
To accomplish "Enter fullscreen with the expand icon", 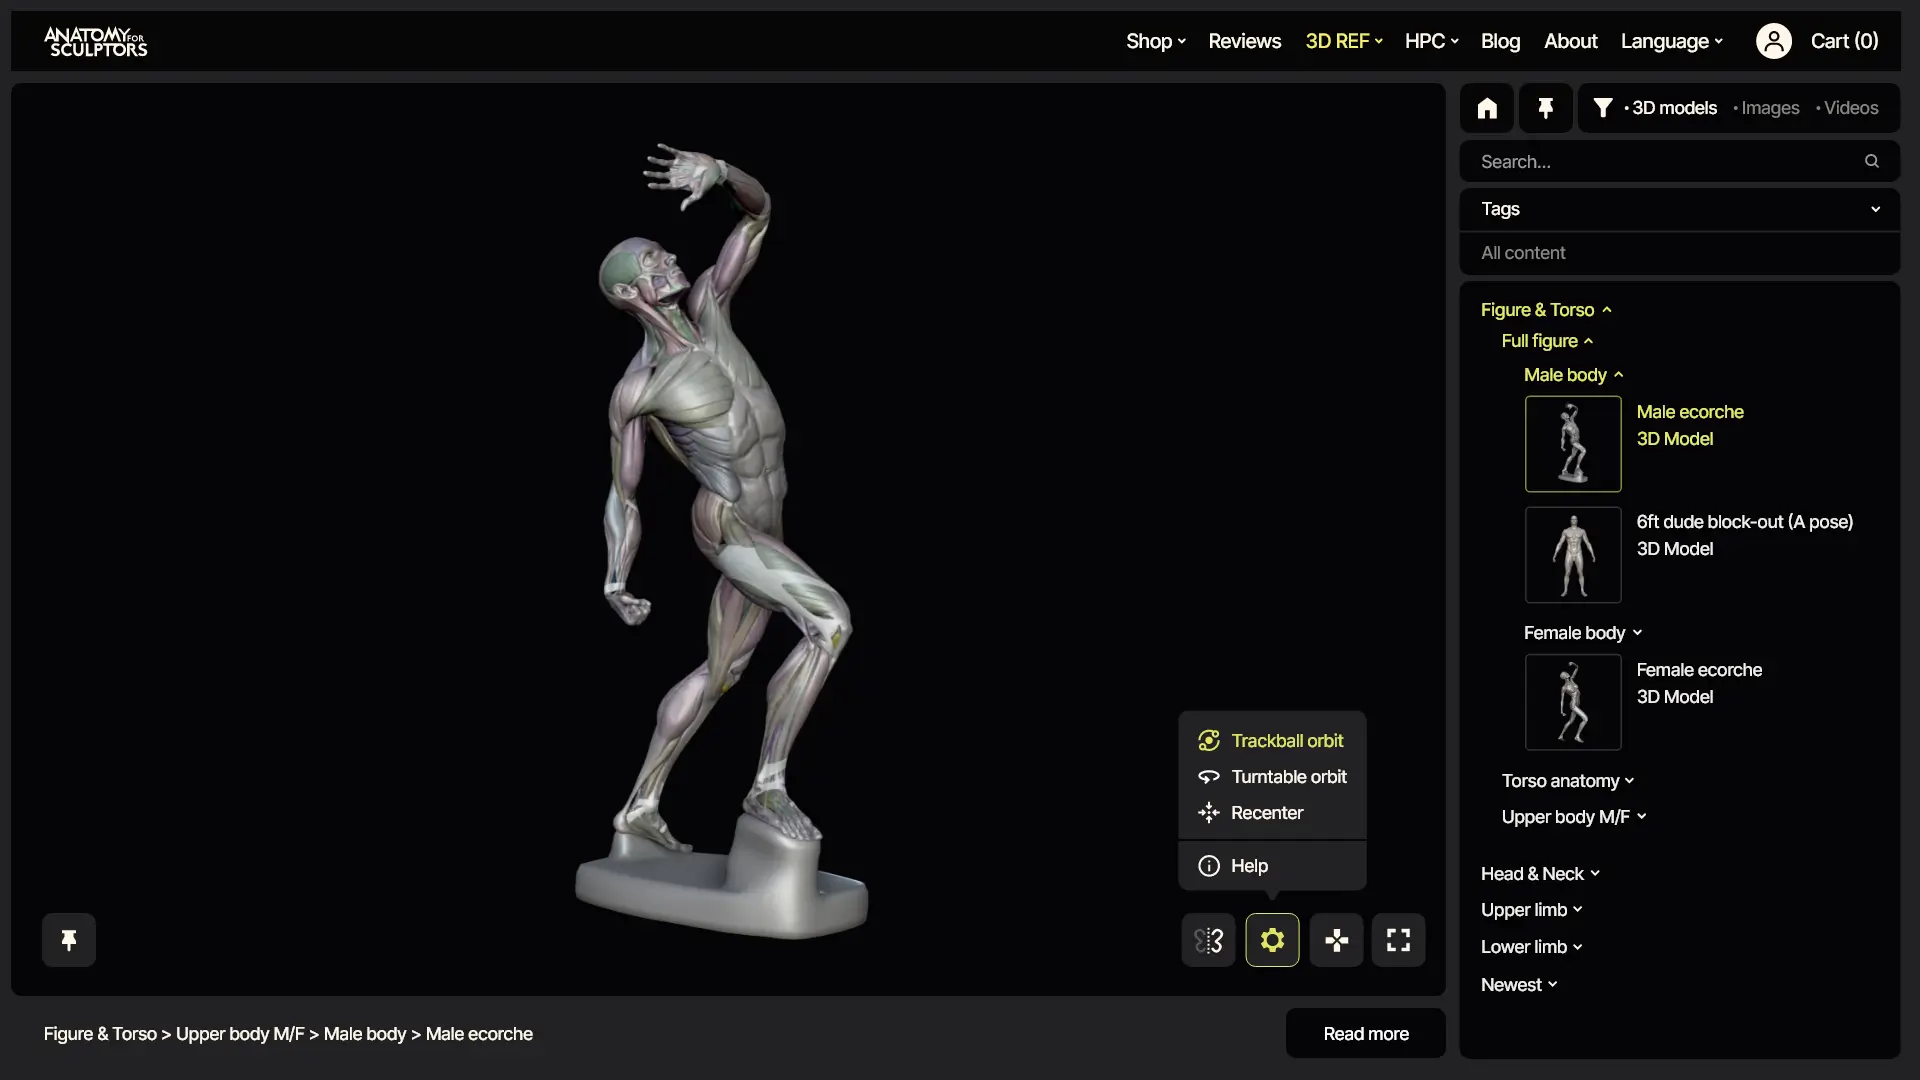I will [x=1398, y=940].
